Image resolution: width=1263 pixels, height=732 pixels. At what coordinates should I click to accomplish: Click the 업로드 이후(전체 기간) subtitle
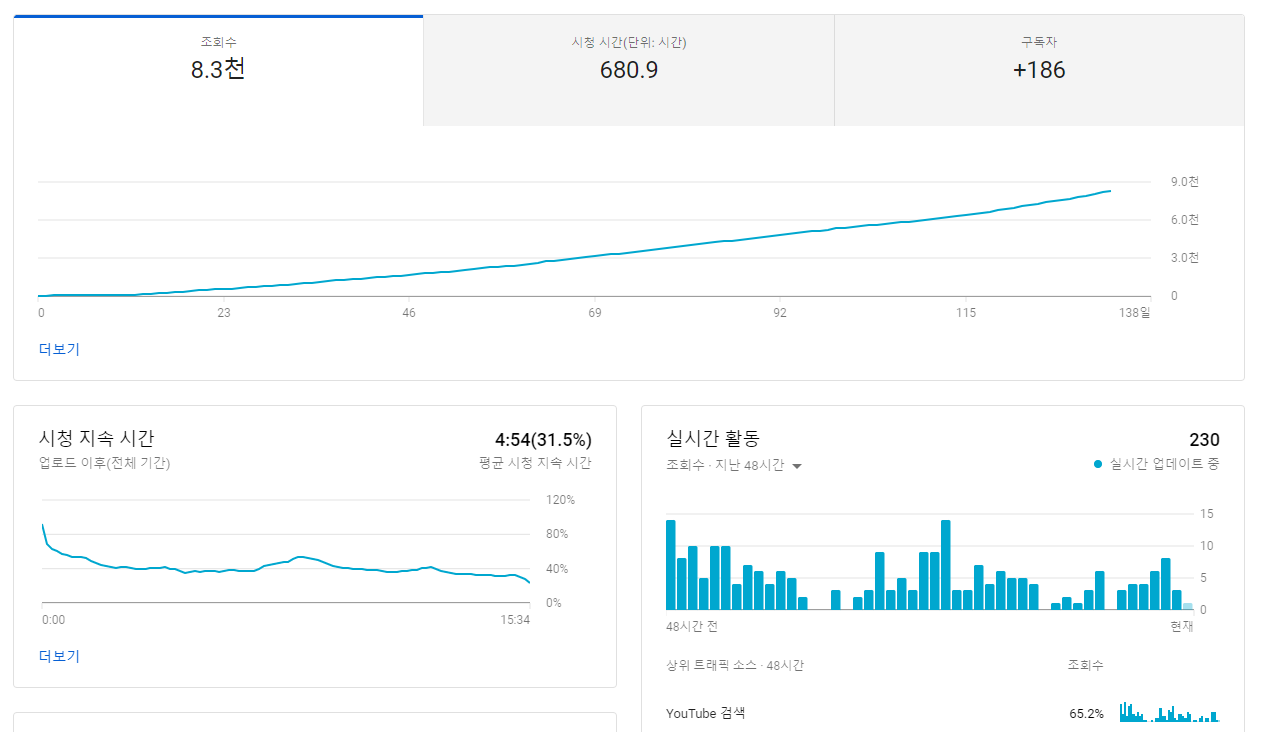(x=104, y=463)
